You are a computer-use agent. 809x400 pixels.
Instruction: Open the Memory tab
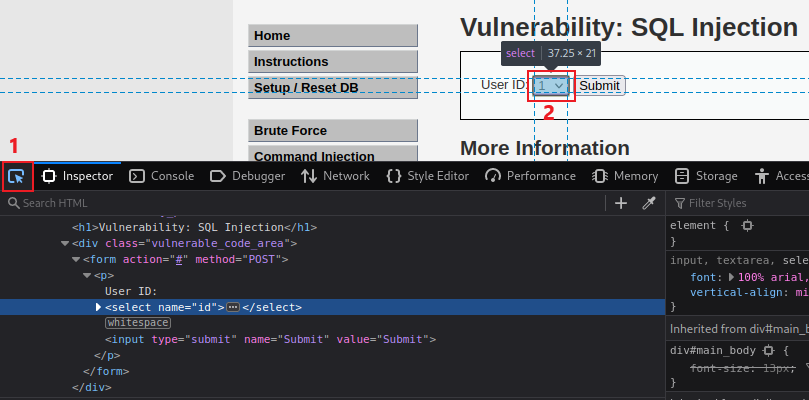pos(625,177)
